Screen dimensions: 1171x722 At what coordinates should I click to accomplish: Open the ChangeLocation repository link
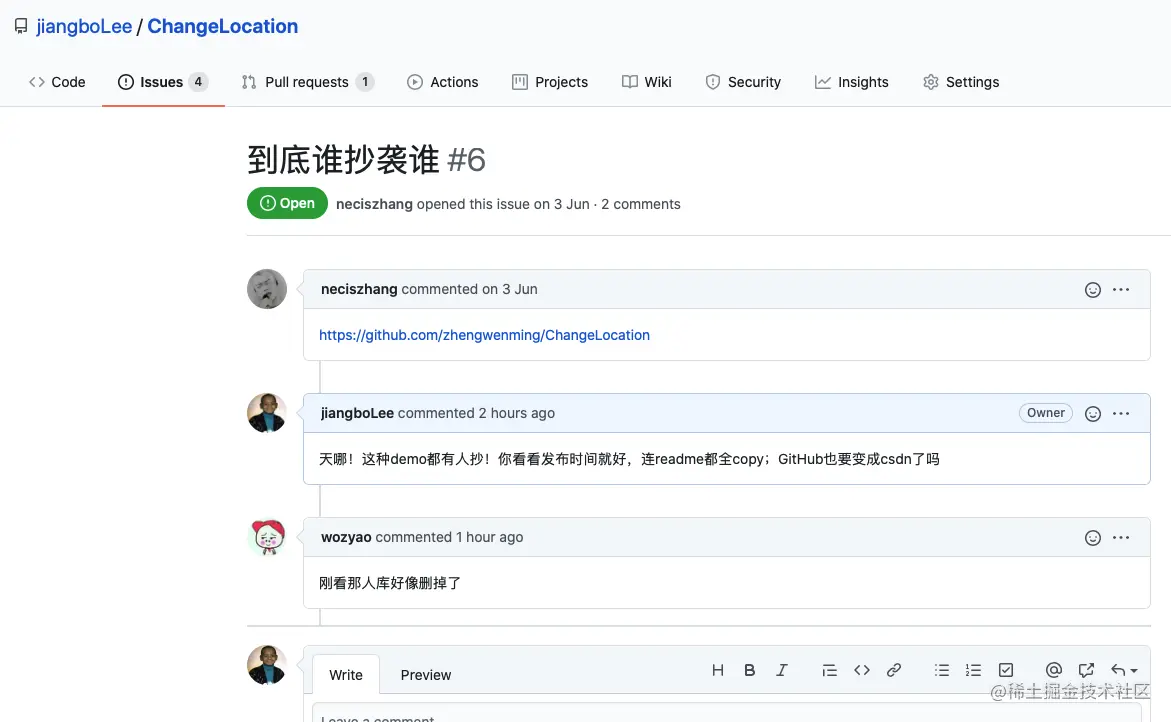tap(223, 26)
